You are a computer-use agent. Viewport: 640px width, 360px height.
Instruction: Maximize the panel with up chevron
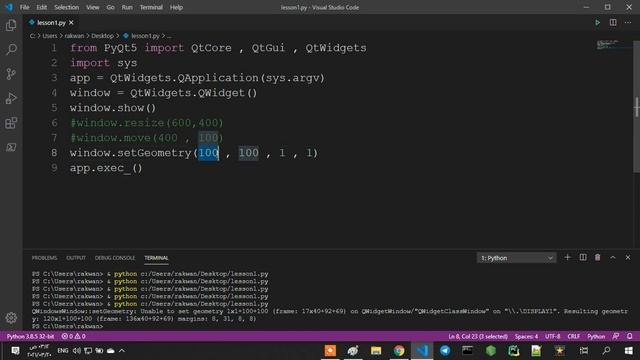point(613,258)
